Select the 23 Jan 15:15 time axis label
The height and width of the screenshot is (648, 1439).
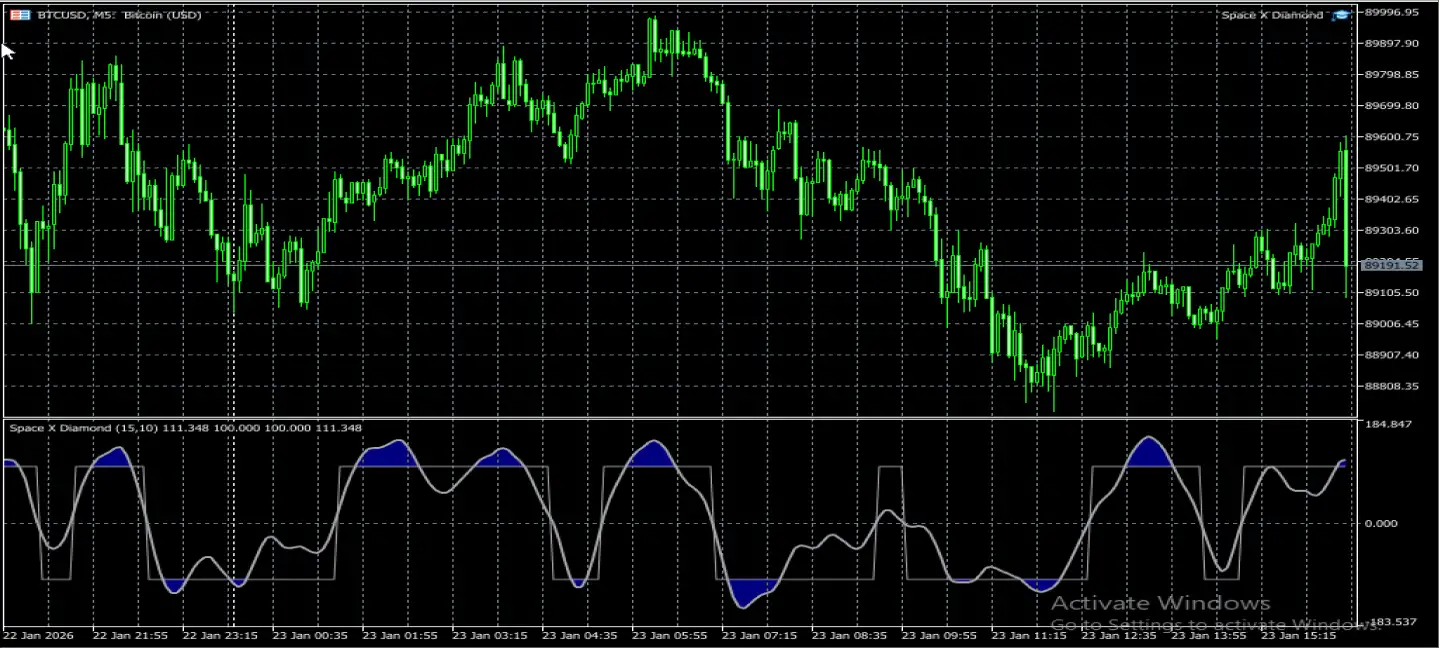(1300, 636)
